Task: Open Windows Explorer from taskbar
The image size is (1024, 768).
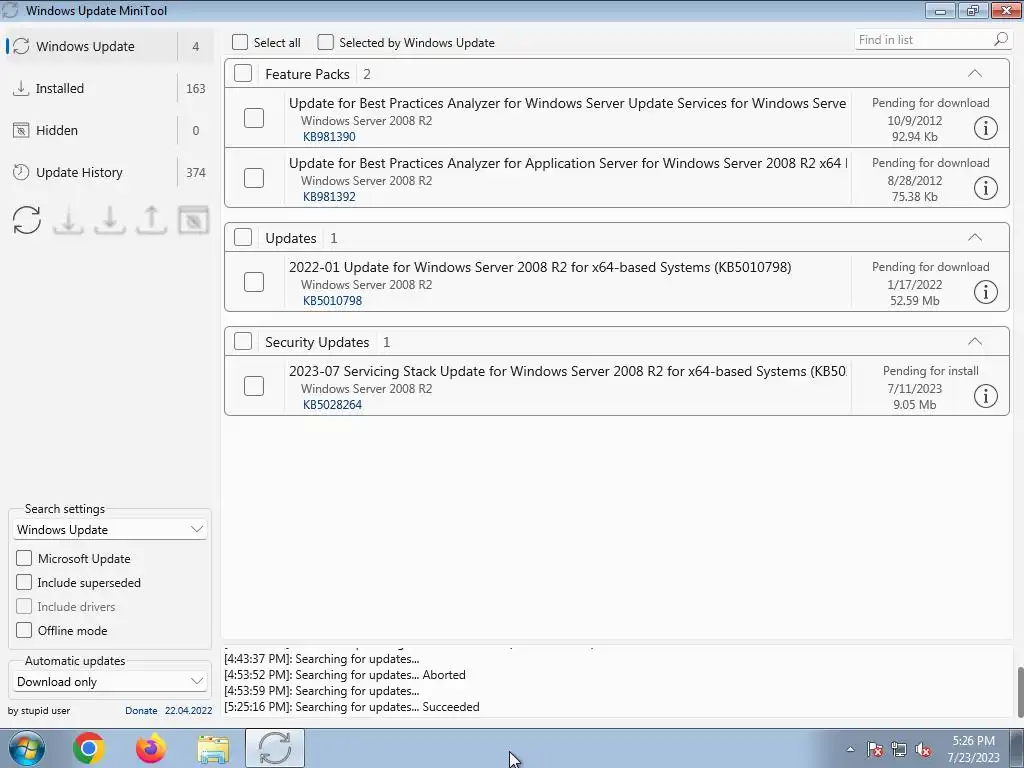Action: (x=213, y=748)
